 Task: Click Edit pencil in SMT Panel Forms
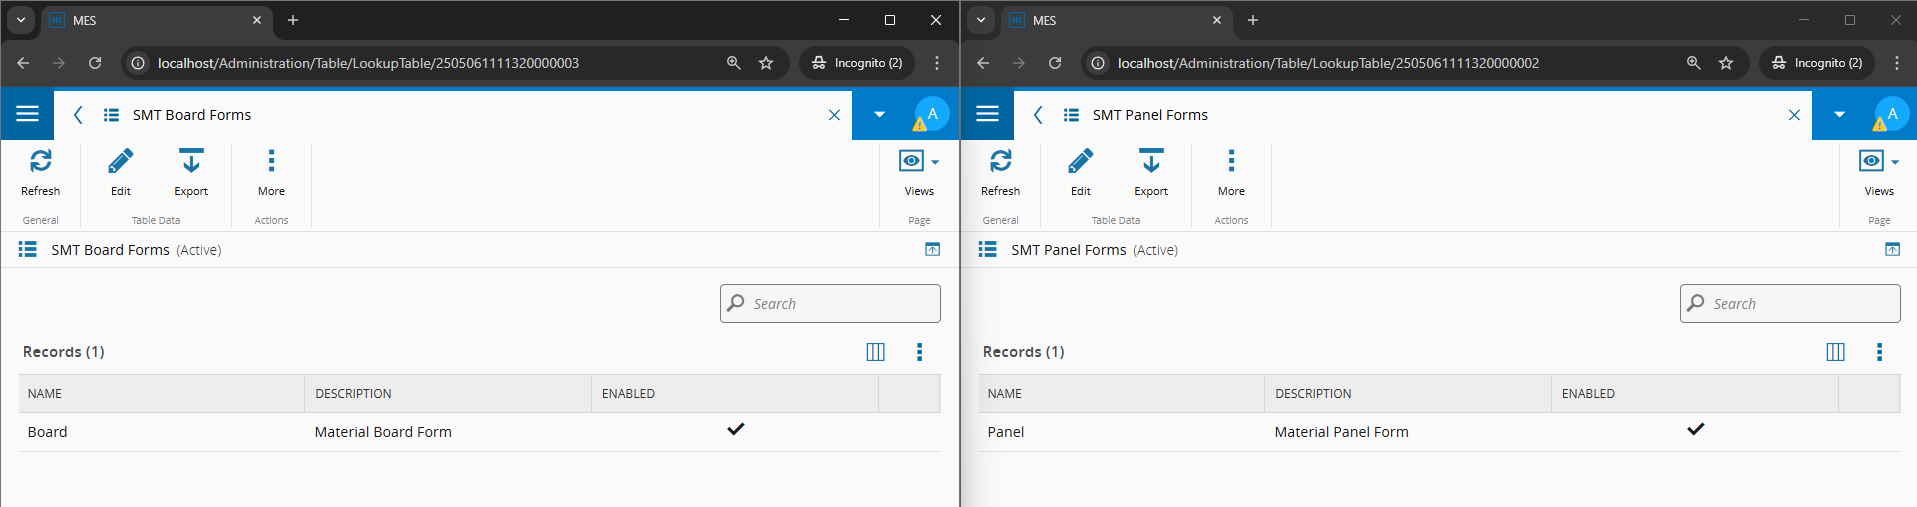1080,172
